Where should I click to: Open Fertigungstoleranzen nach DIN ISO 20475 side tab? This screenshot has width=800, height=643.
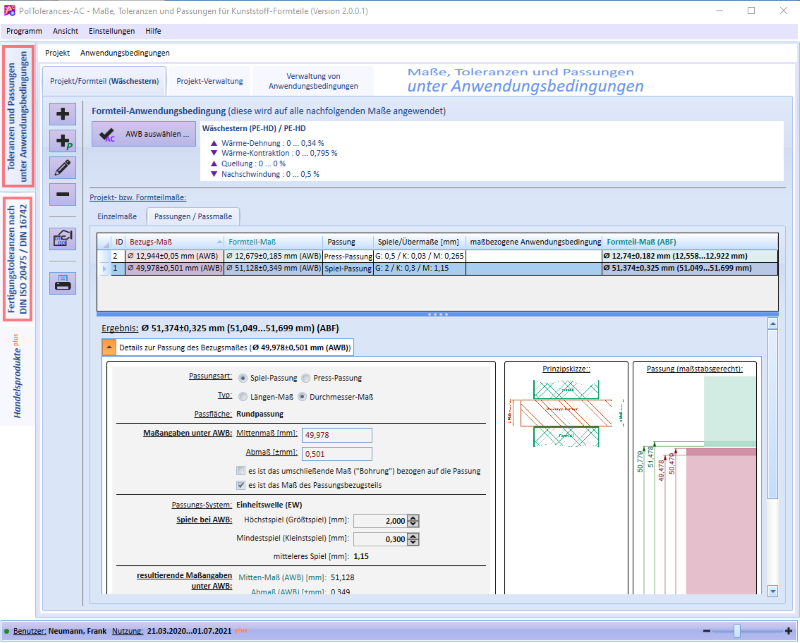18,259
